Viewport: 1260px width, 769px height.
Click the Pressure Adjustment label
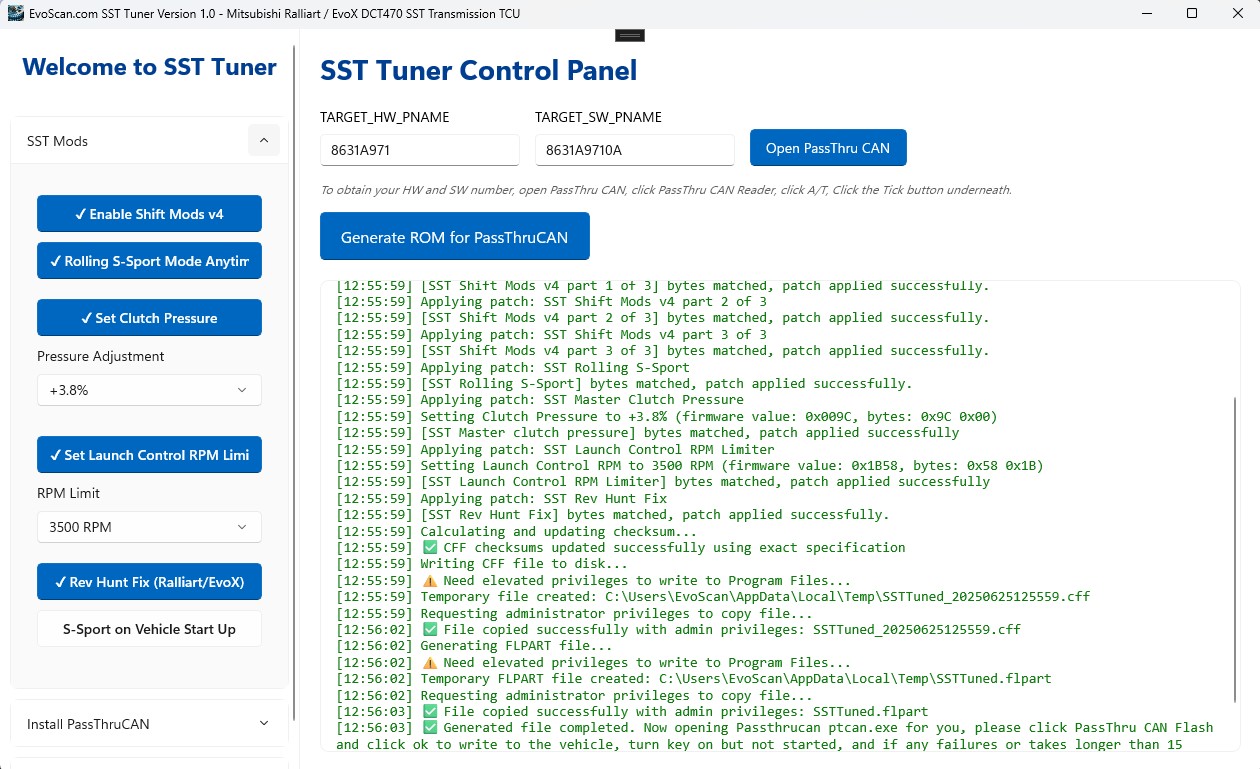(101, 356)
